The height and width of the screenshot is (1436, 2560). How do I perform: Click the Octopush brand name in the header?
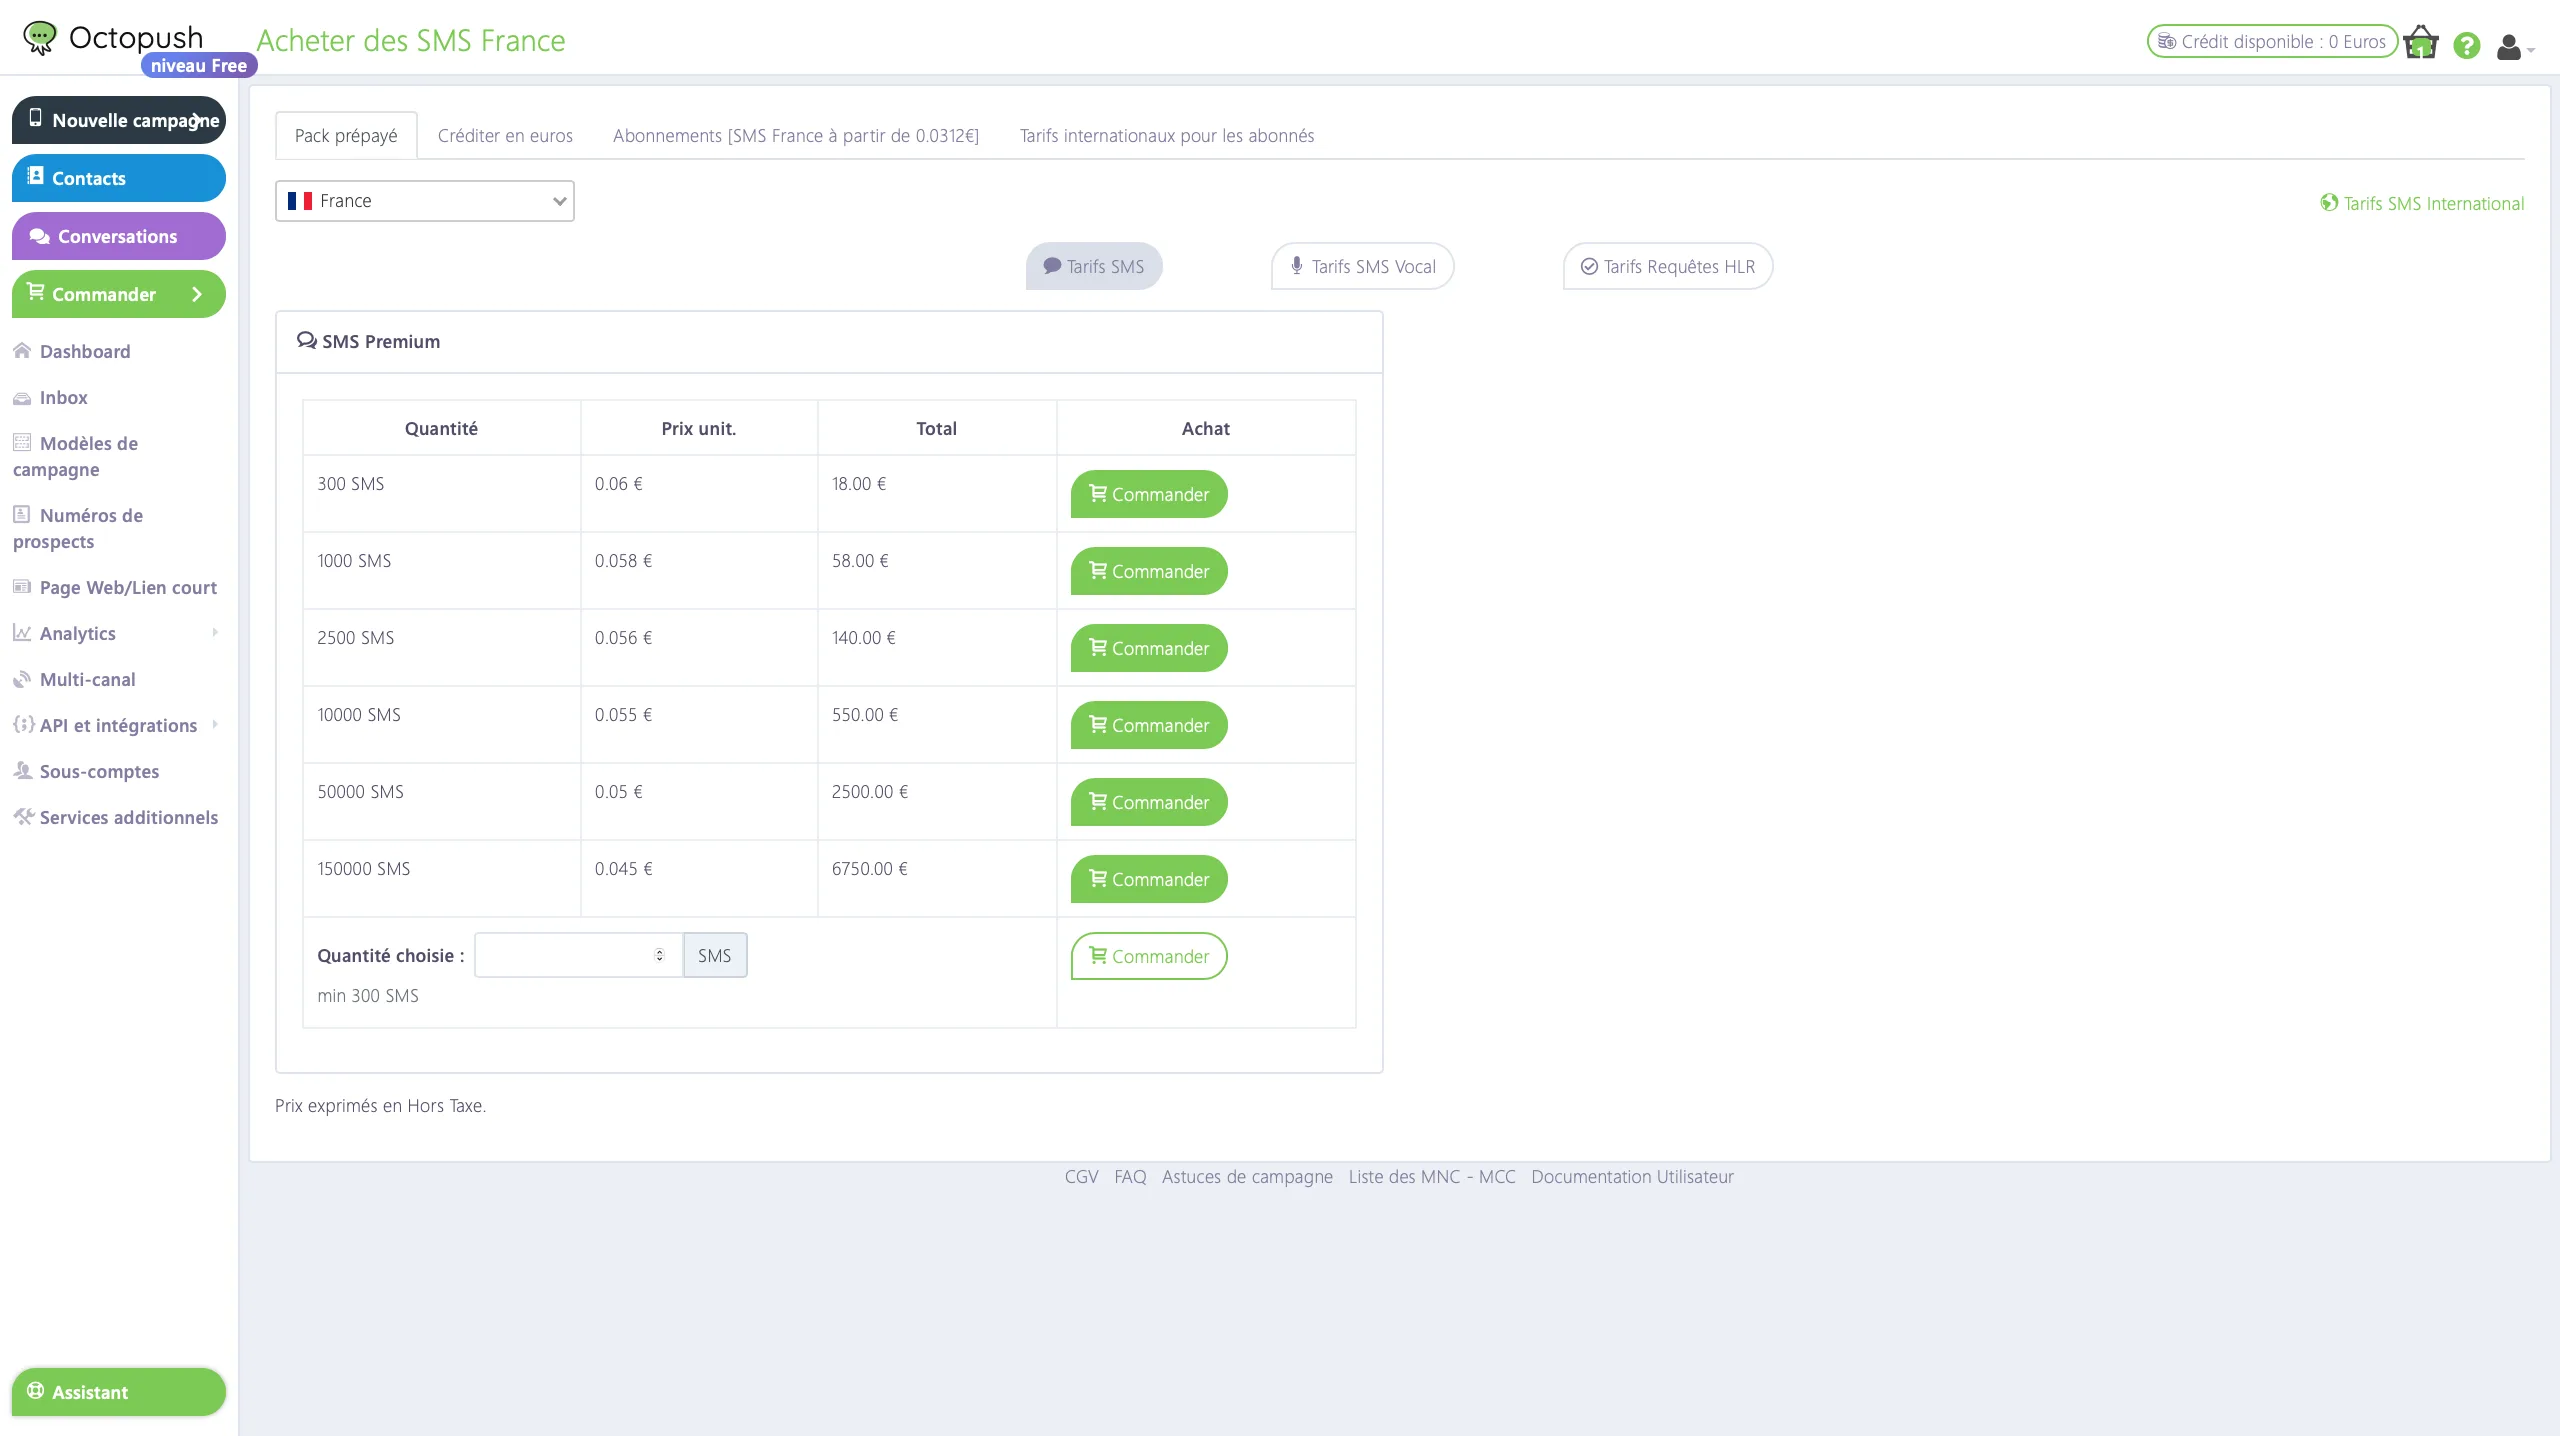tap(136, 37)
